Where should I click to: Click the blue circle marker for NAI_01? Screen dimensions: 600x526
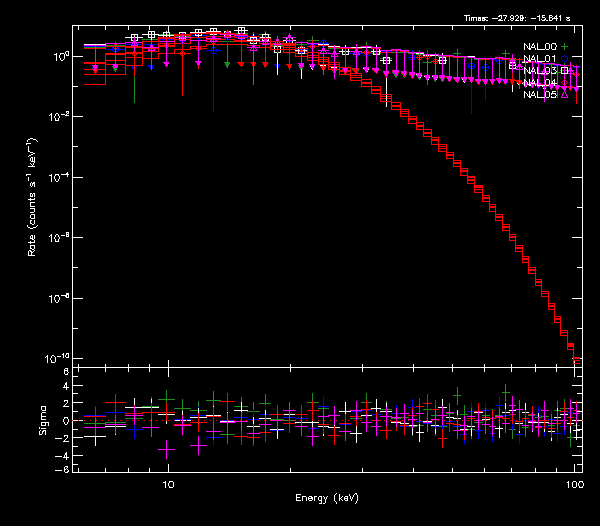point(565,58)
